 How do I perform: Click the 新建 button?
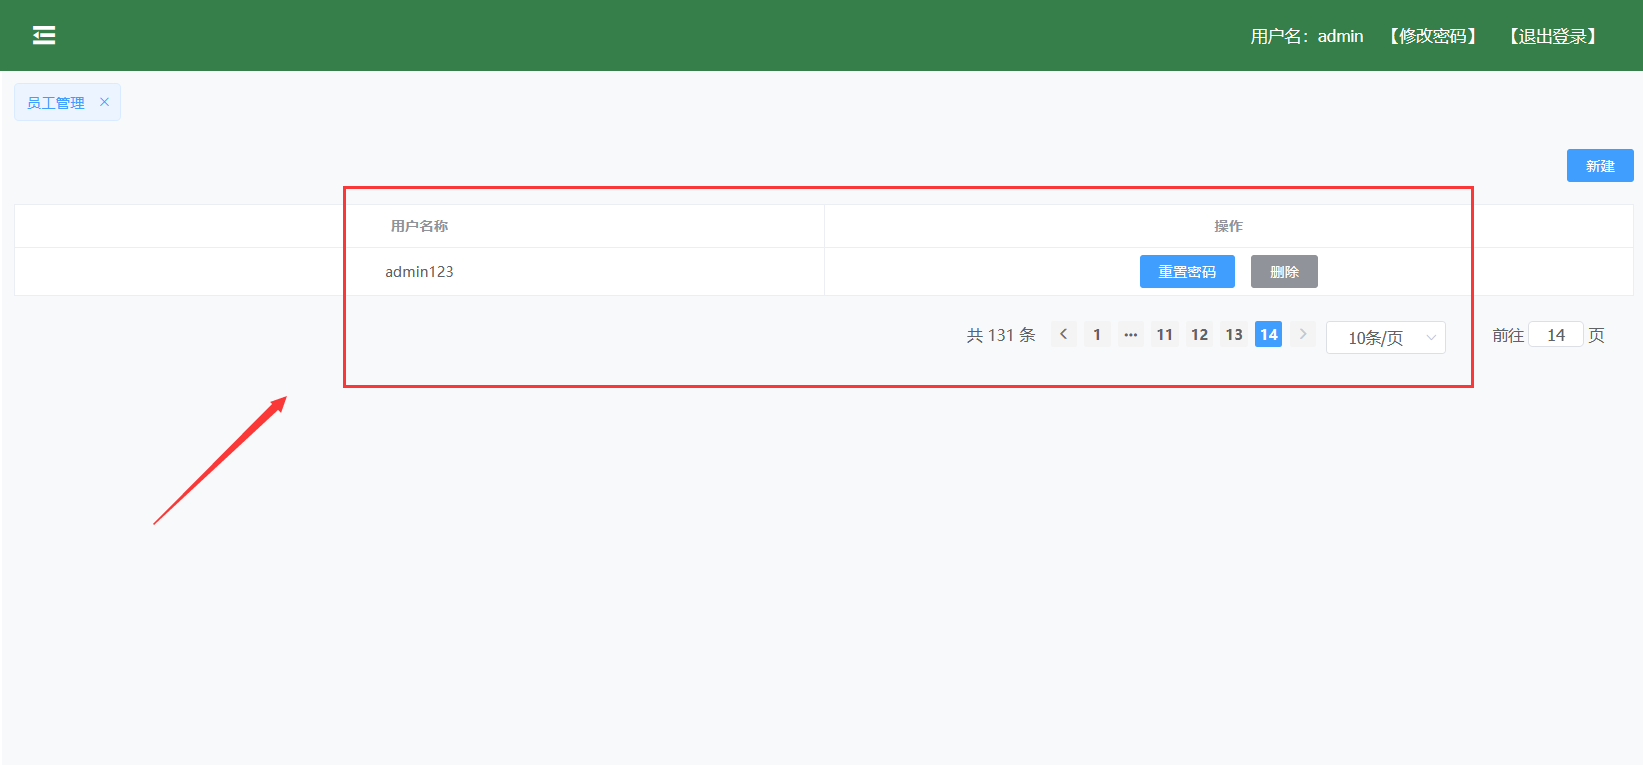pyautogui.click(x=1599, y=166)
